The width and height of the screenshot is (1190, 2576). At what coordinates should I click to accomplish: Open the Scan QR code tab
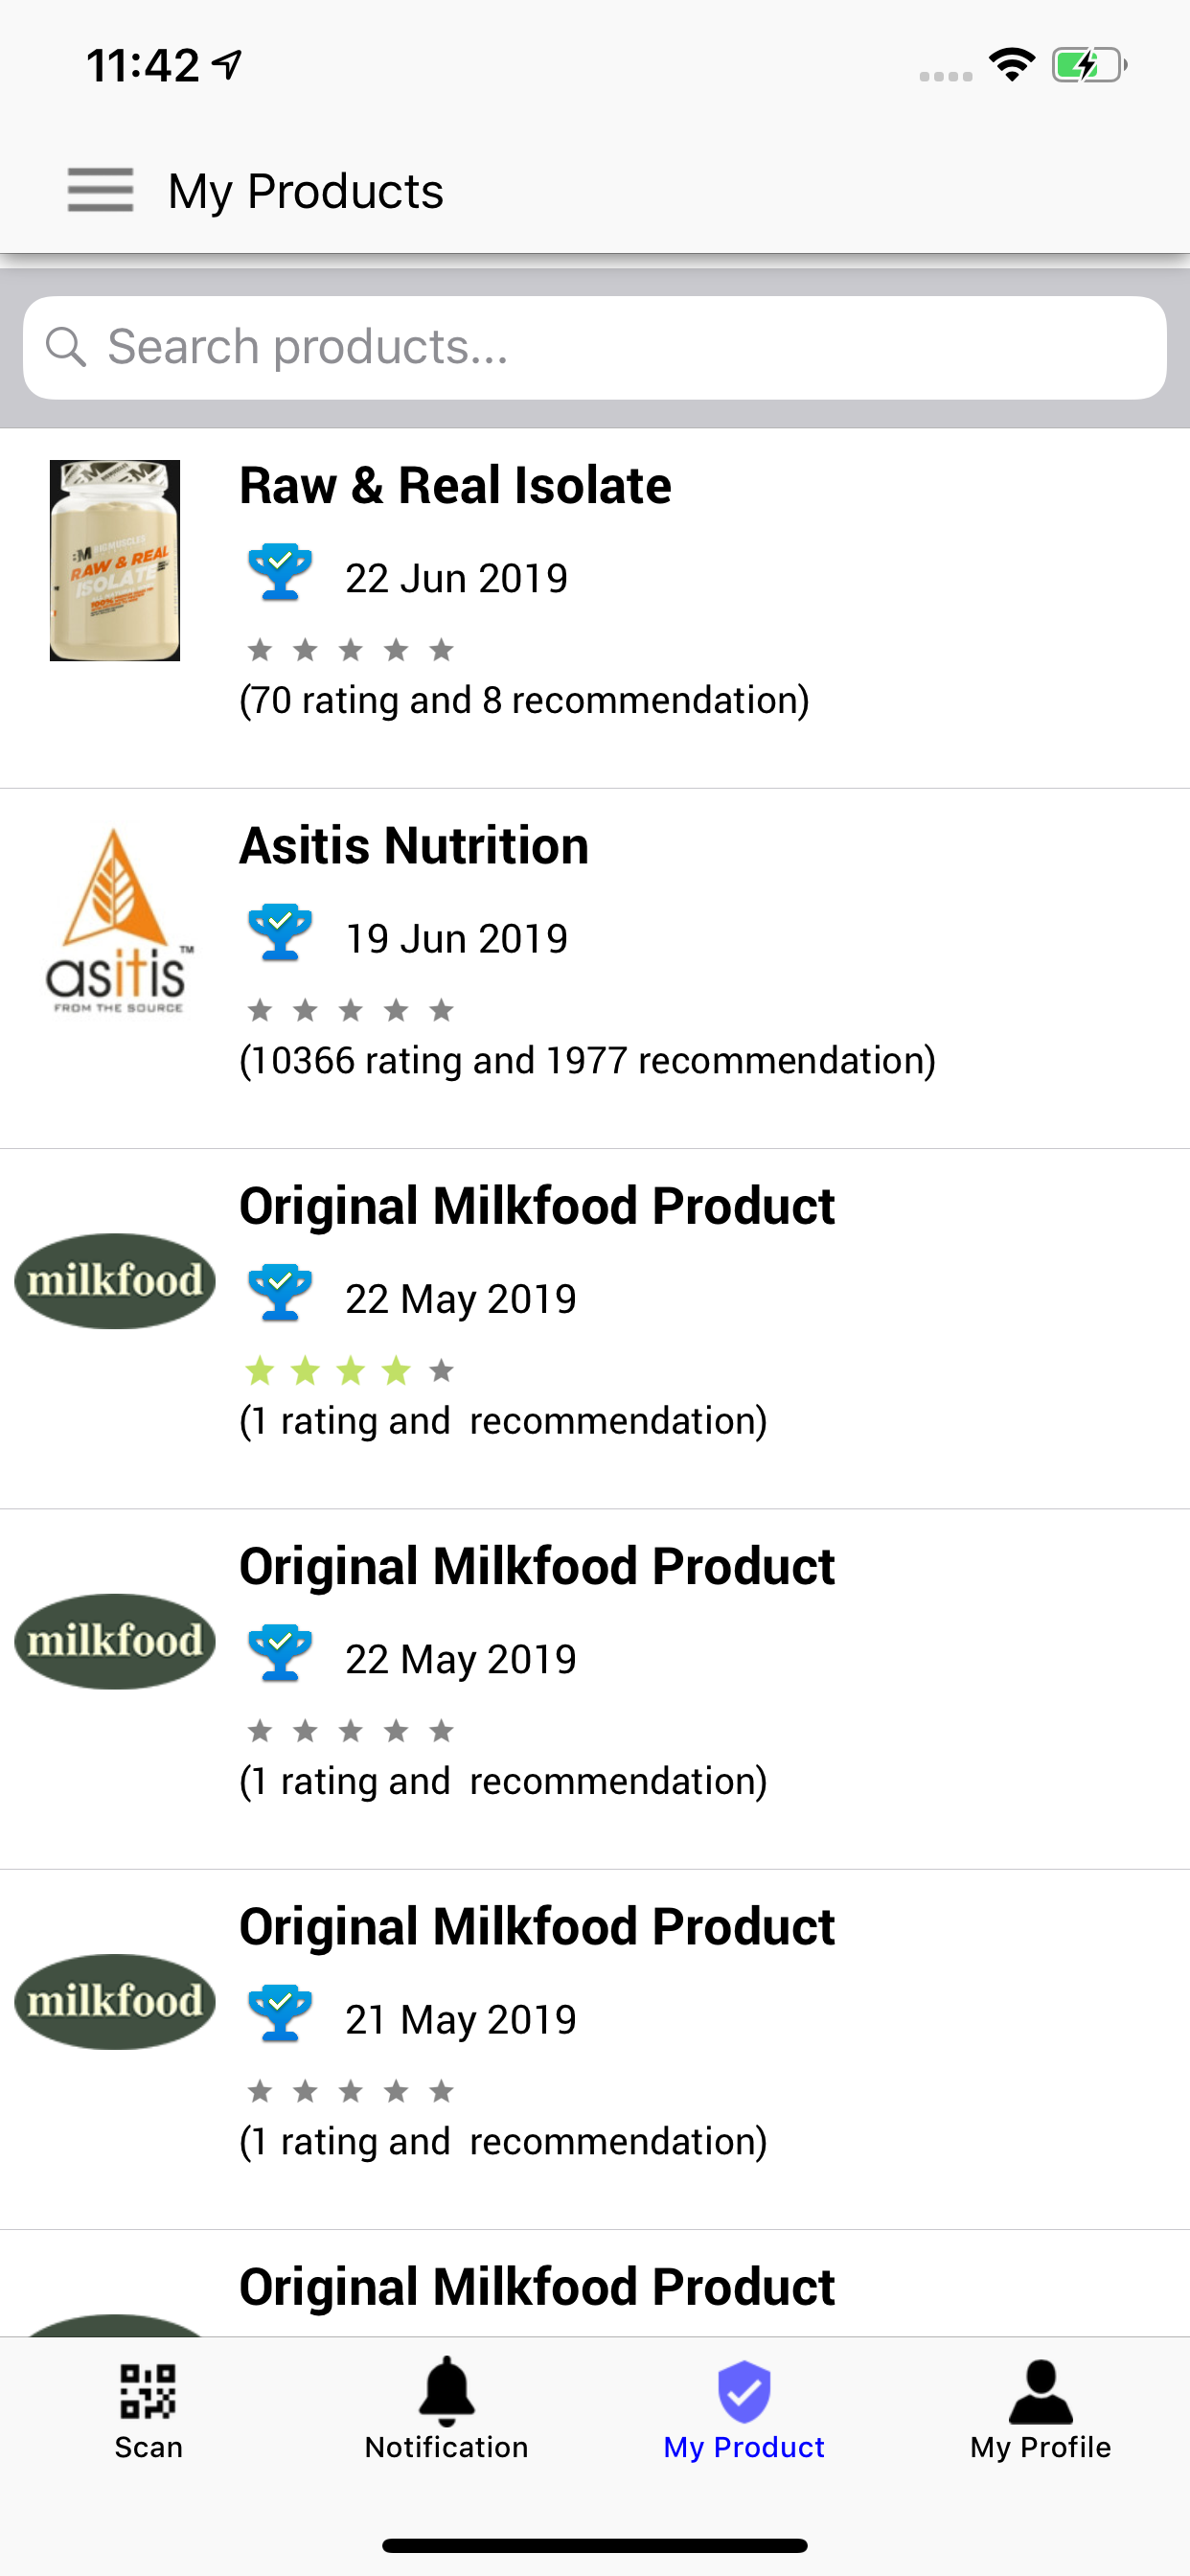148,2410
